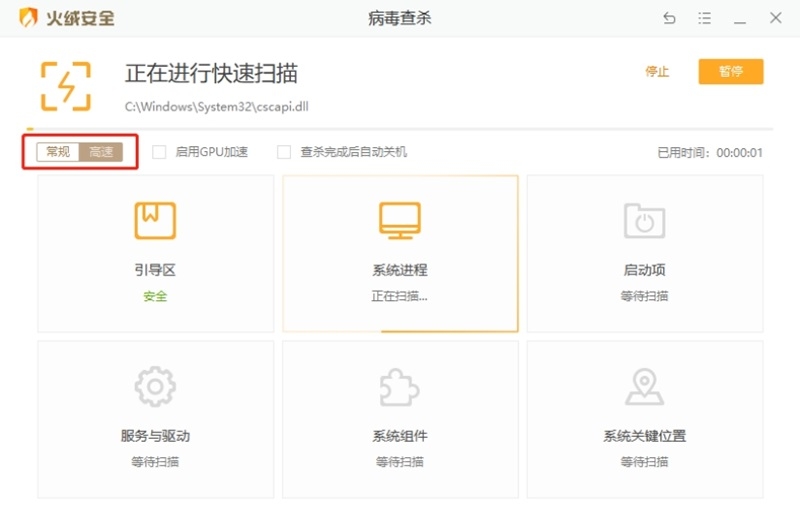Screen dimensions: 800x526
Task: Minimize the 火绒安全 window
Action: [x=740, y=22]
